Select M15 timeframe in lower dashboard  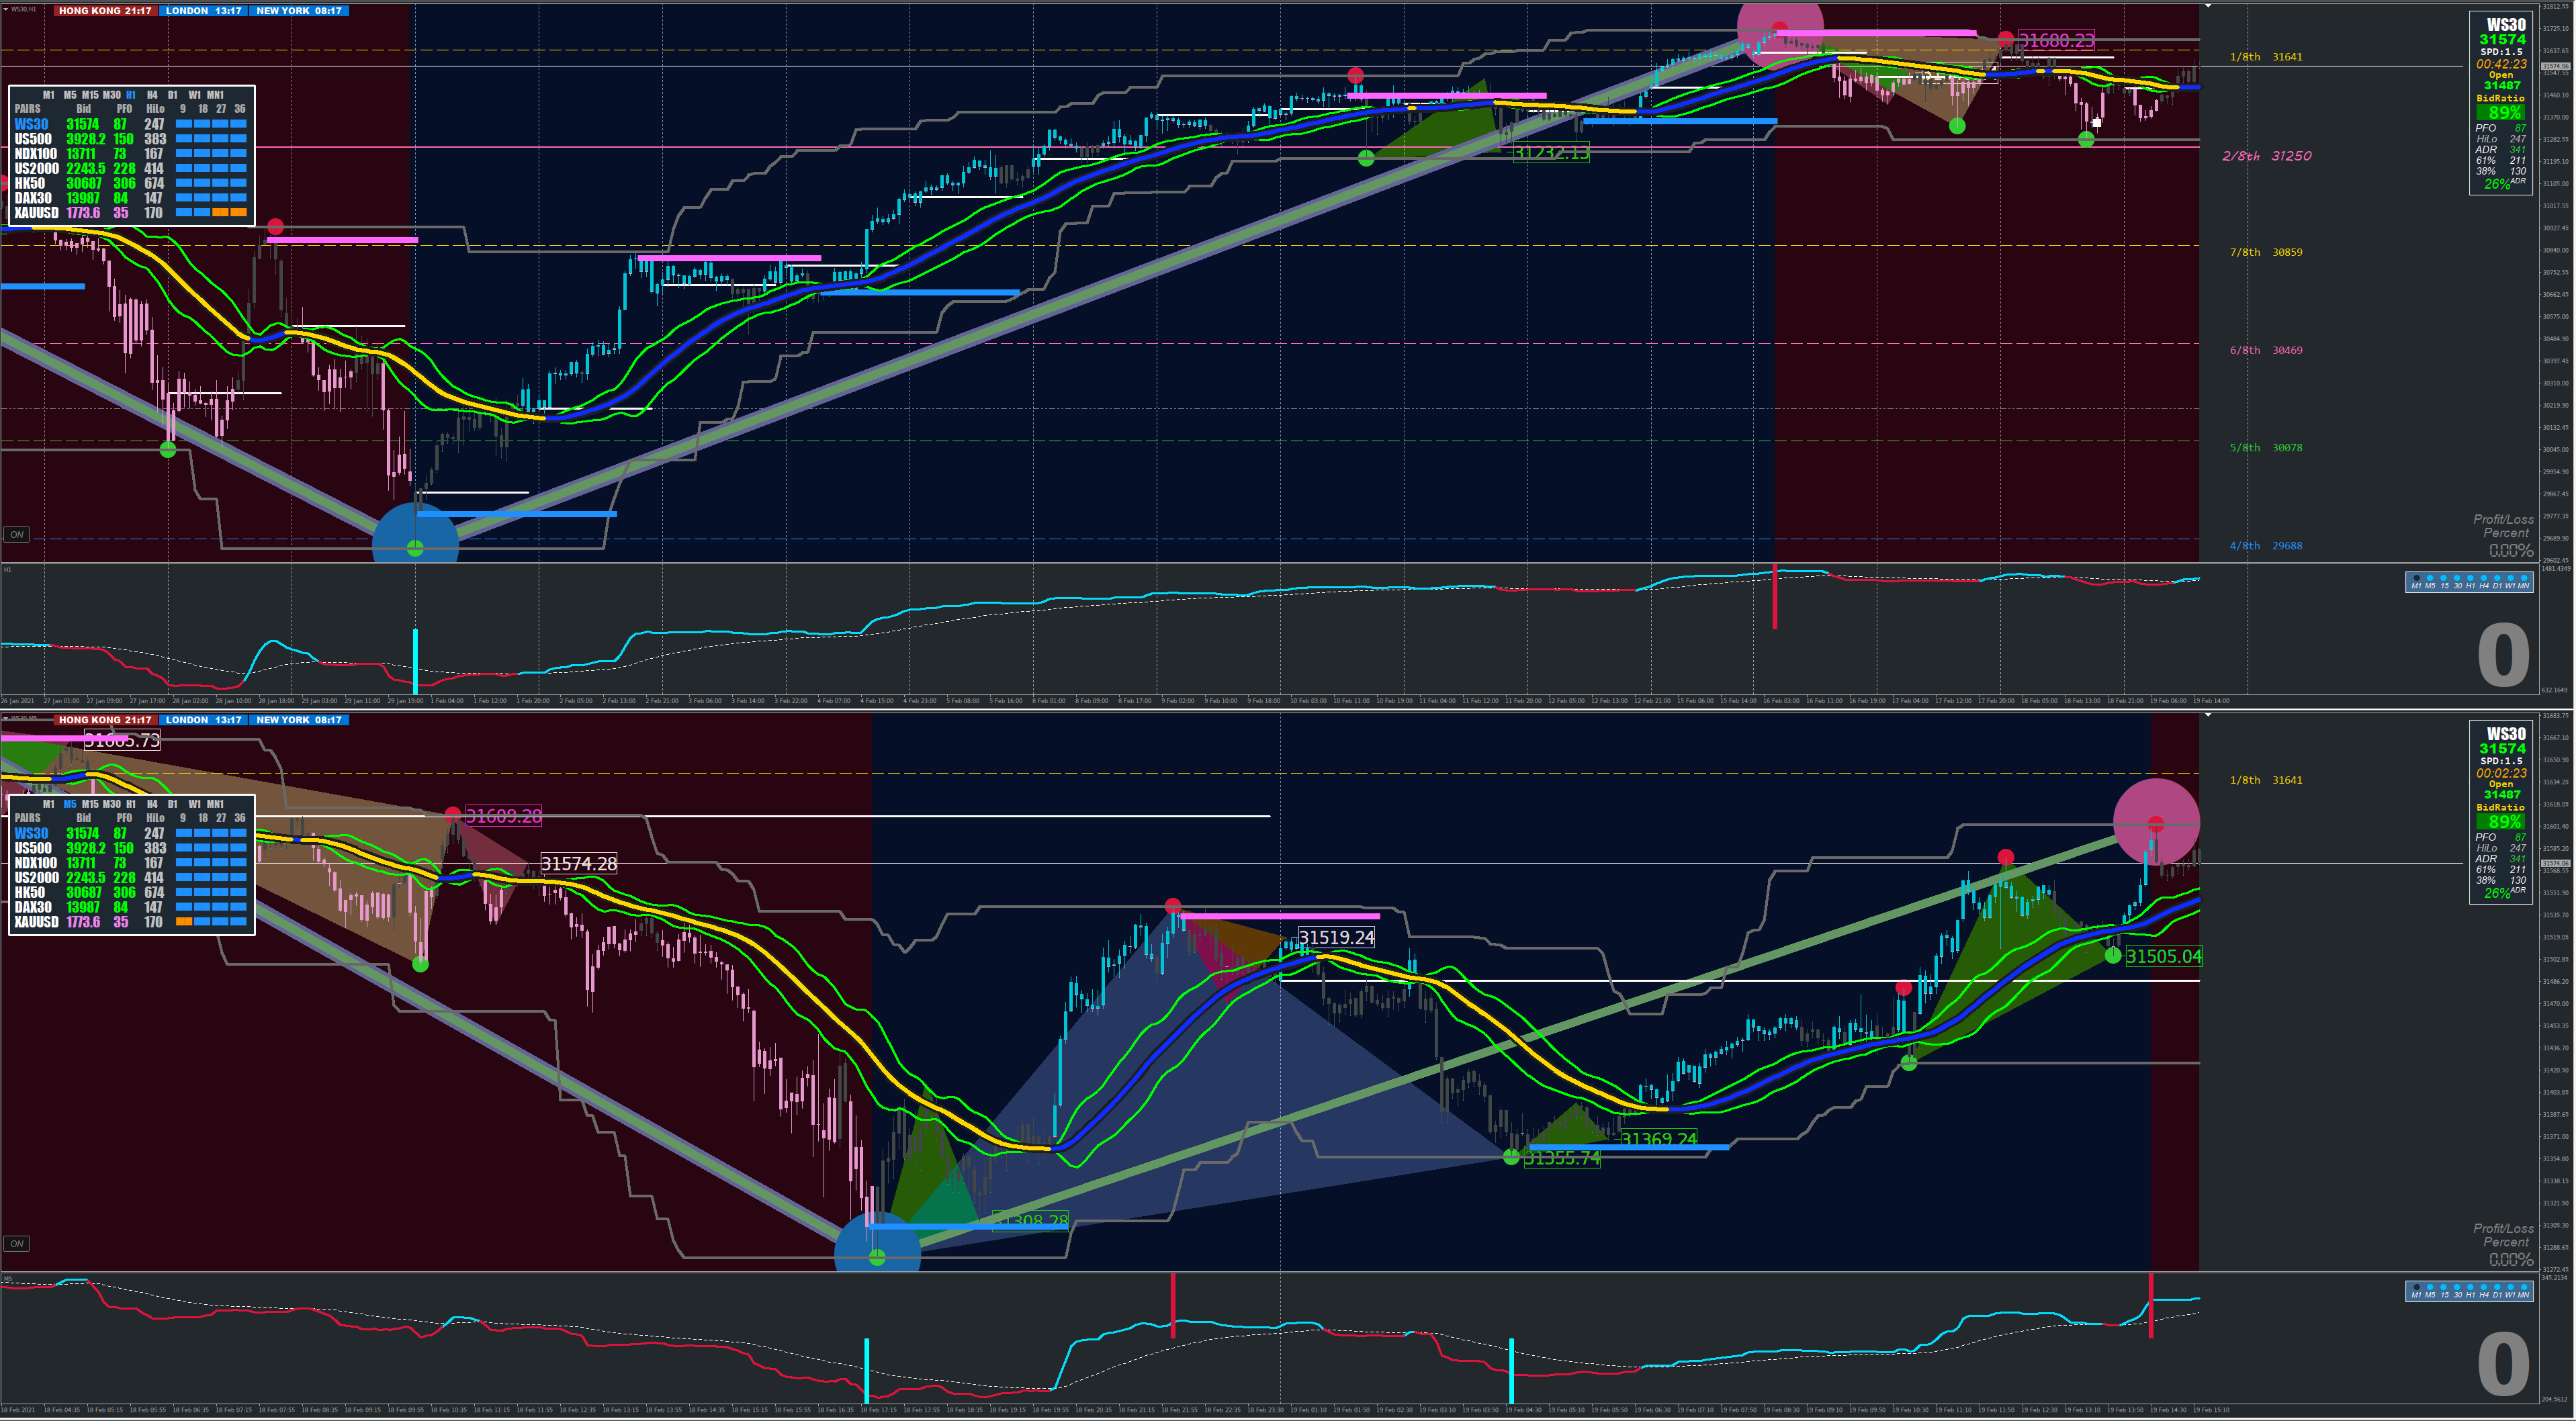[x=90, y=804]
